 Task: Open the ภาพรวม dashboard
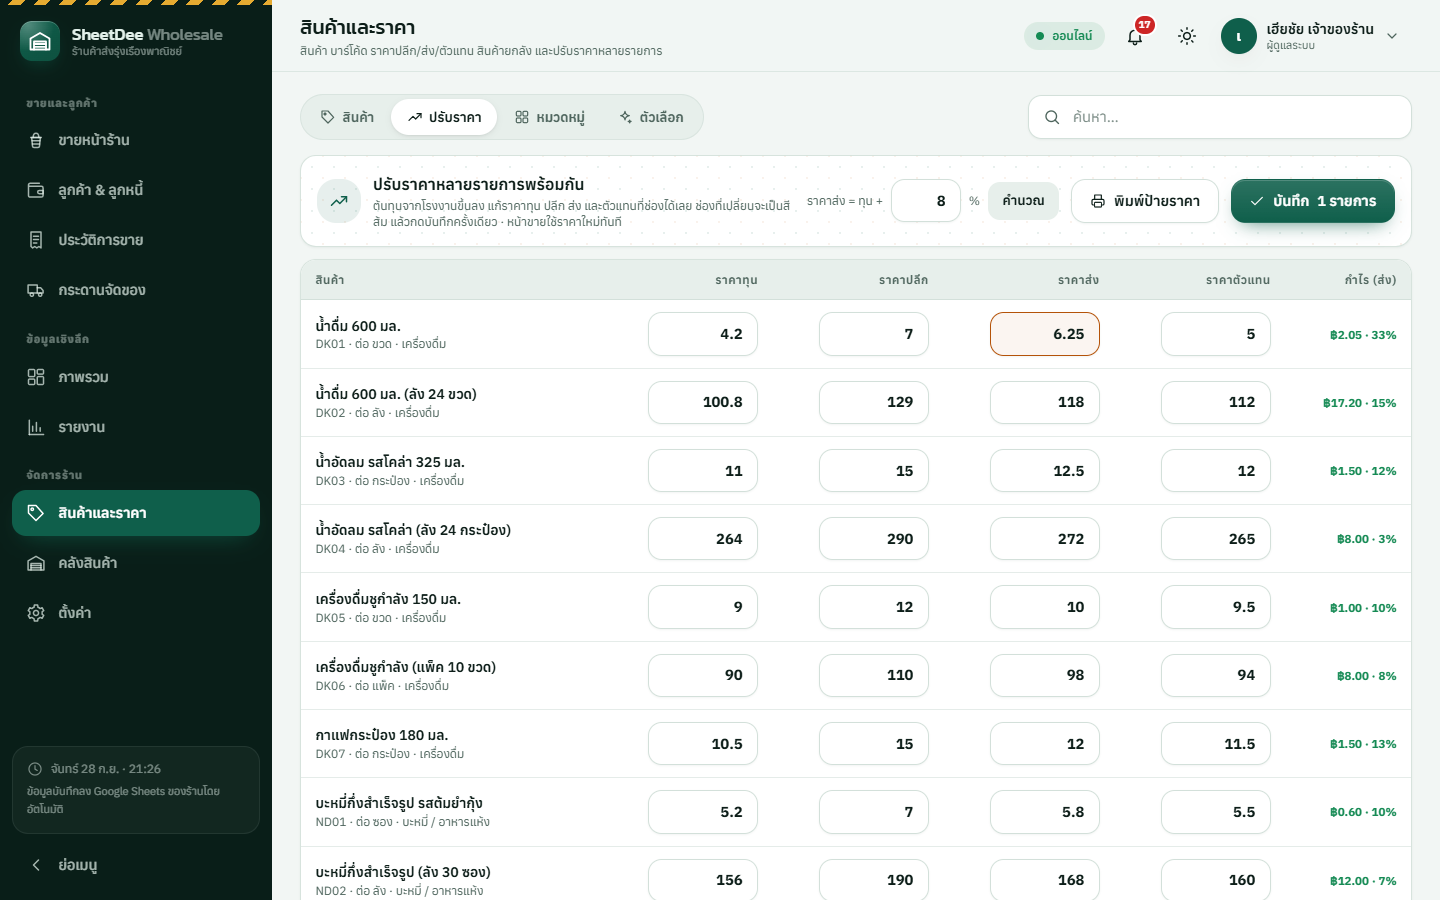tap(136, 377)
